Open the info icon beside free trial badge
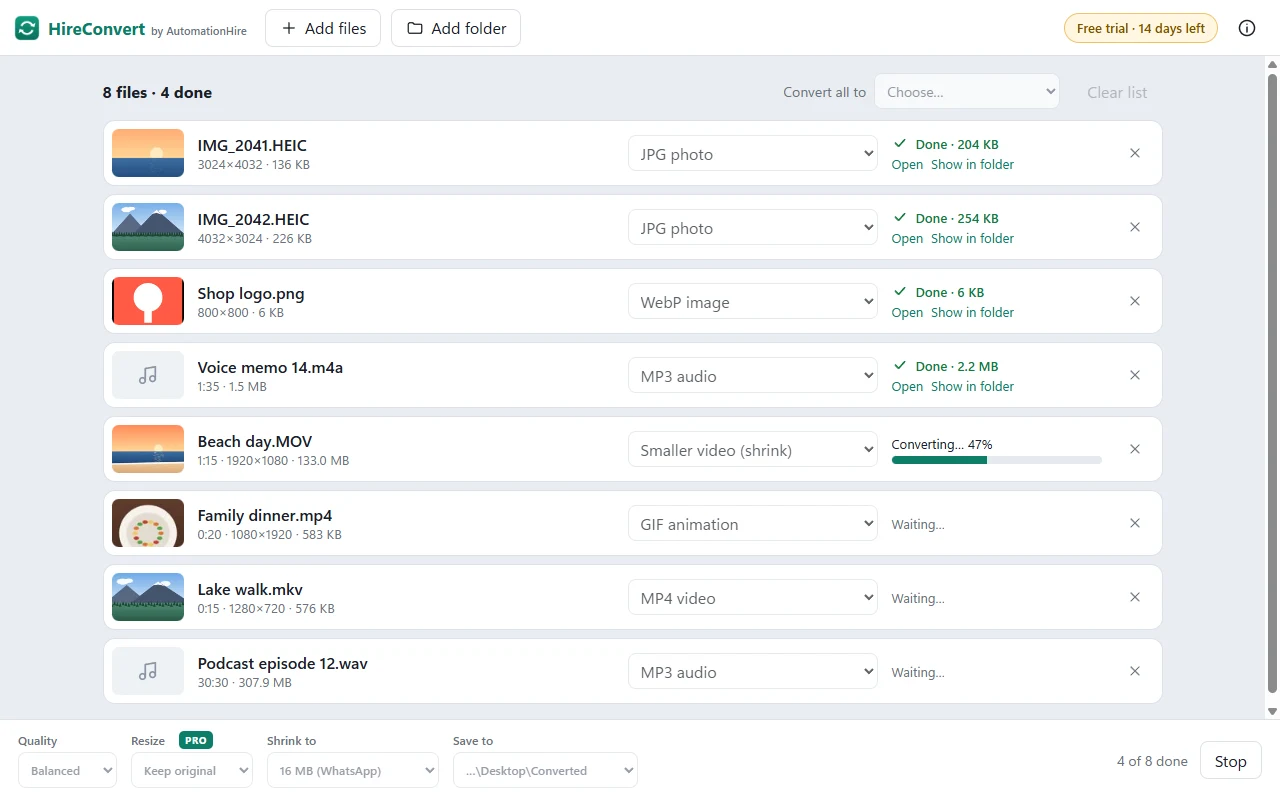 coord(1247,28)
